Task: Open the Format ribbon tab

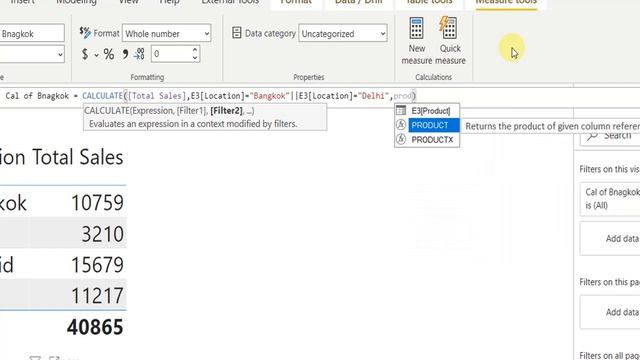Action: click(296, 2)
